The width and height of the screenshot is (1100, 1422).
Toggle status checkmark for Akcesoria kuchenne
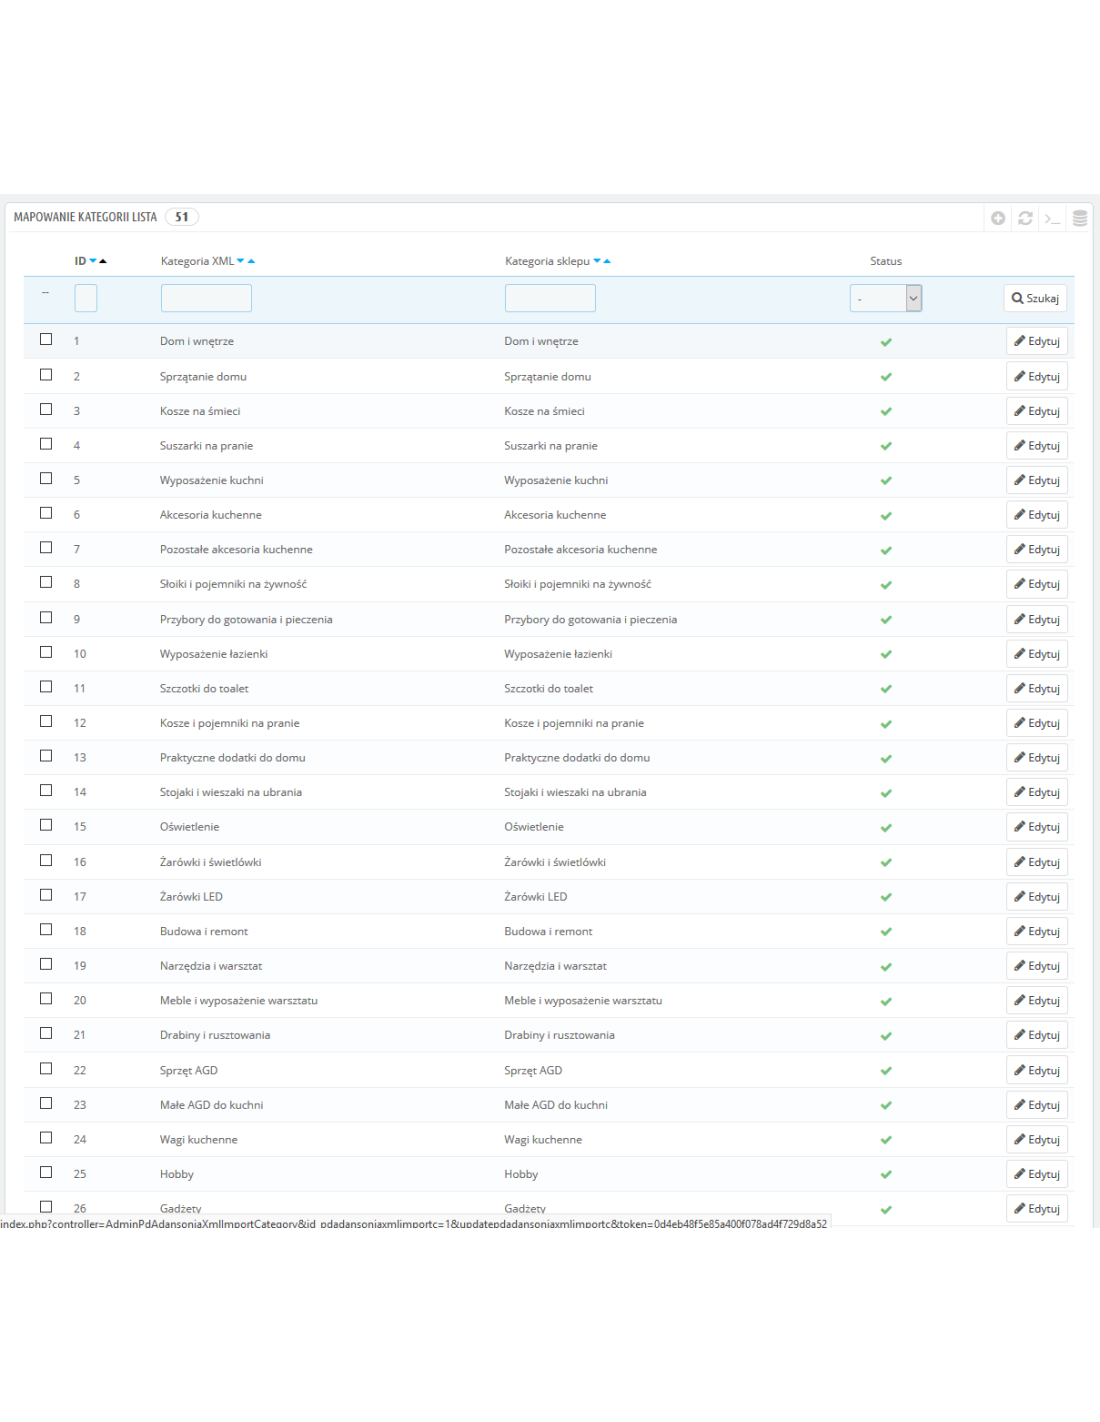pos(886,516)
